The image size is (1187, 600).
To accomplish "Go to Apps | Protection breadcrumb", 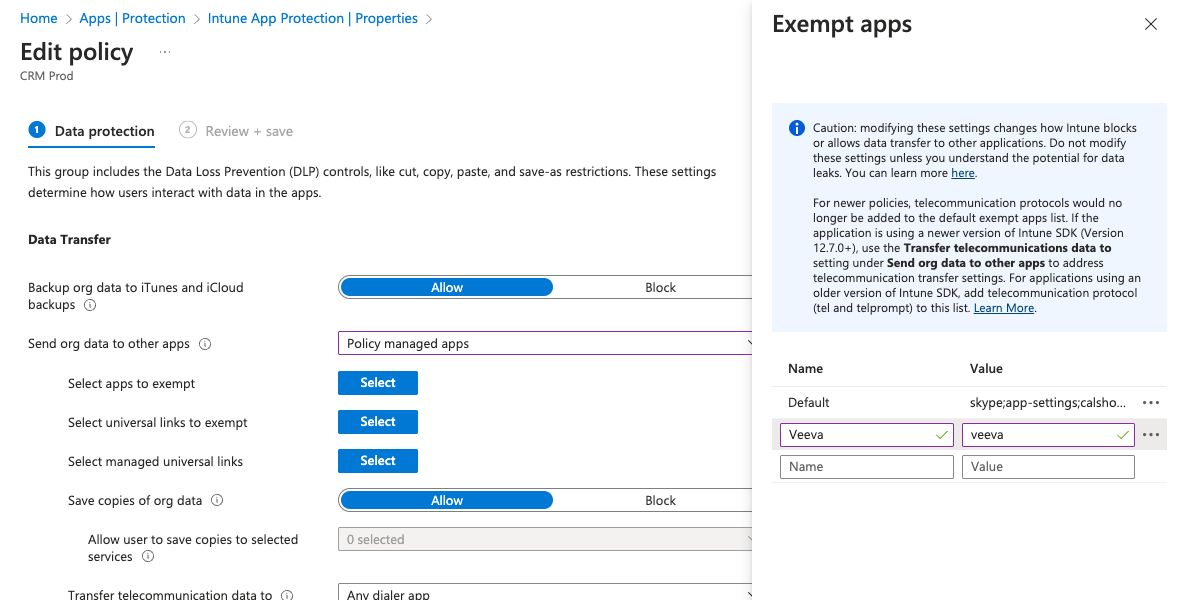I will pos(132,19).
